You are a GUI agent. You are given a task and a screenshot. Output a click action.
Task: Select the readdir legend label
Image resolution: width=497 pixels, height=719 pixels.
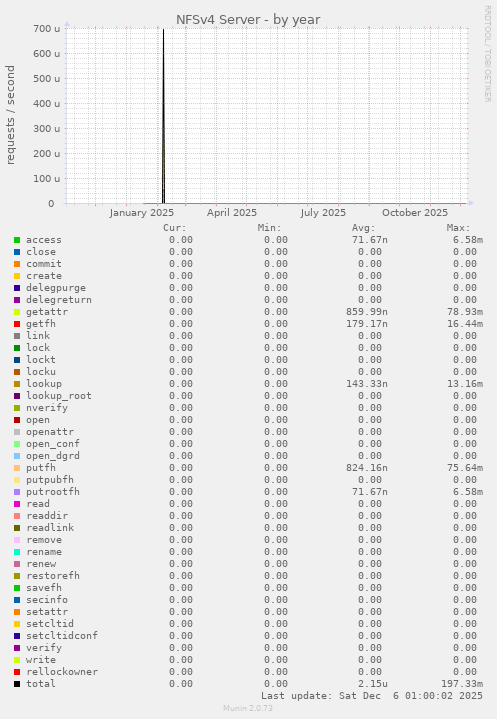[47, 516]
